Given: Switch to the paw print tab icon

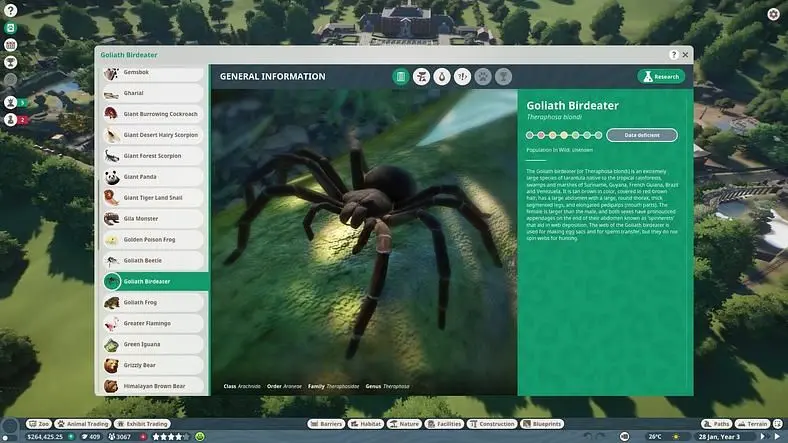Looking at the screenshot, I should [483, 76].
